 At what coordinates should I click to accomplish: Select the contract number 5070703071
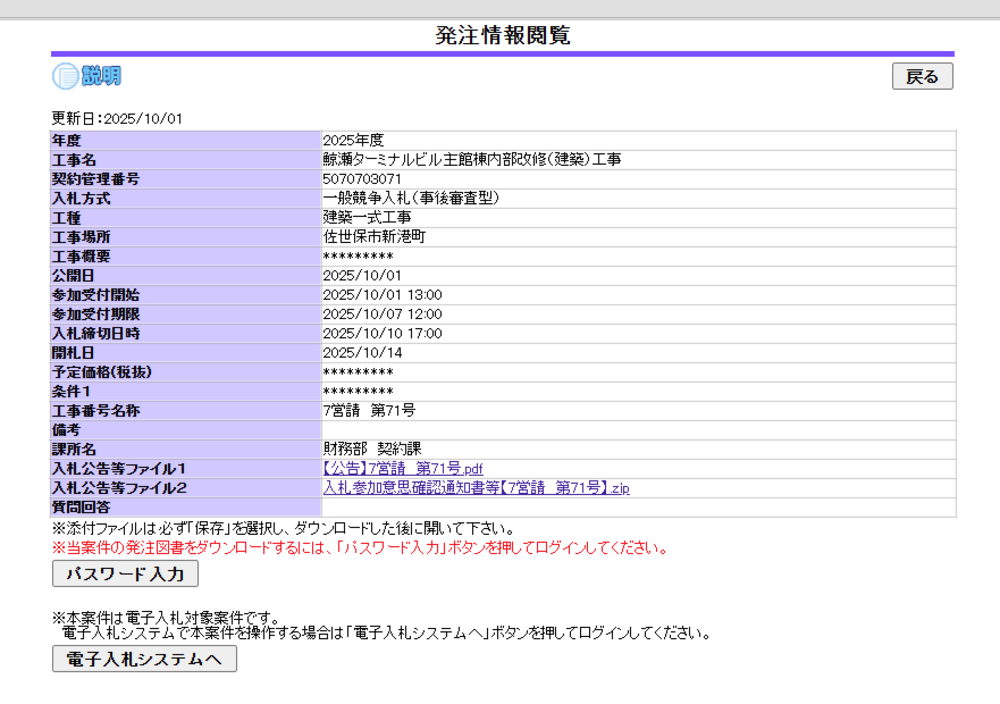coord(362,179)
